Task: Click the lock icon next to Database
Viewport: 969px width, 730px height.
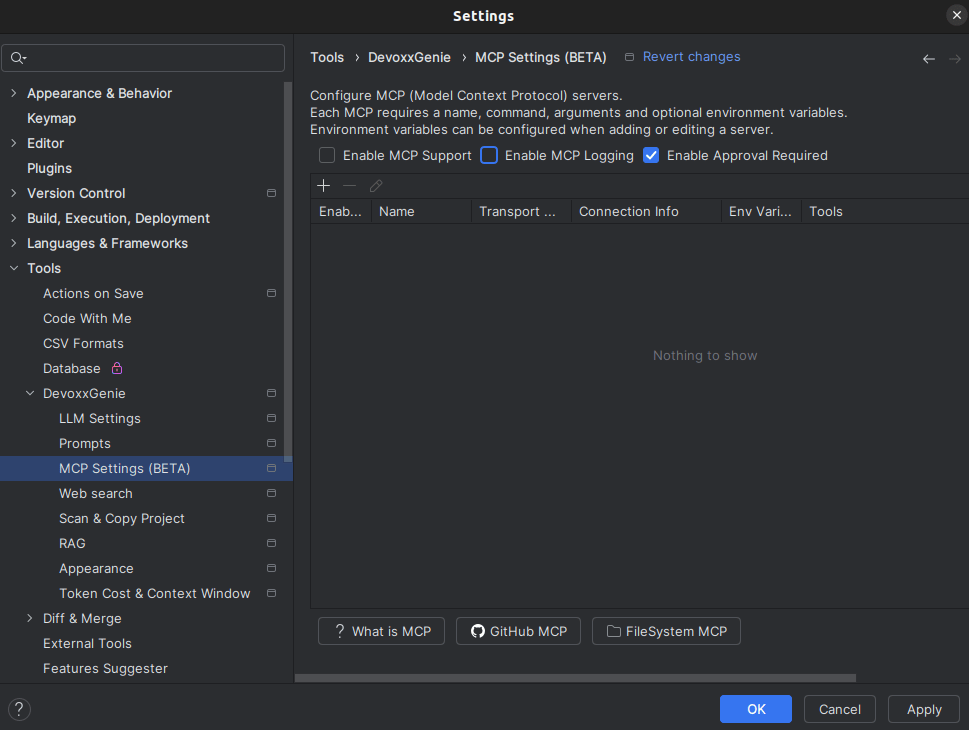Action: (x=117, y=368)
